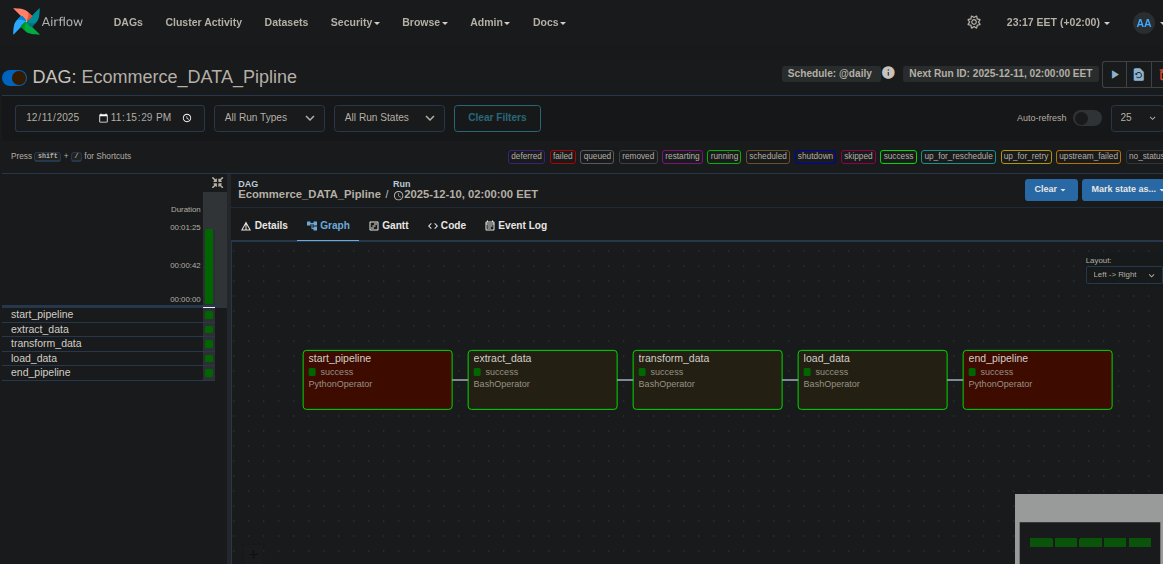Click the AA user avatar

(x=1144, y=22)
